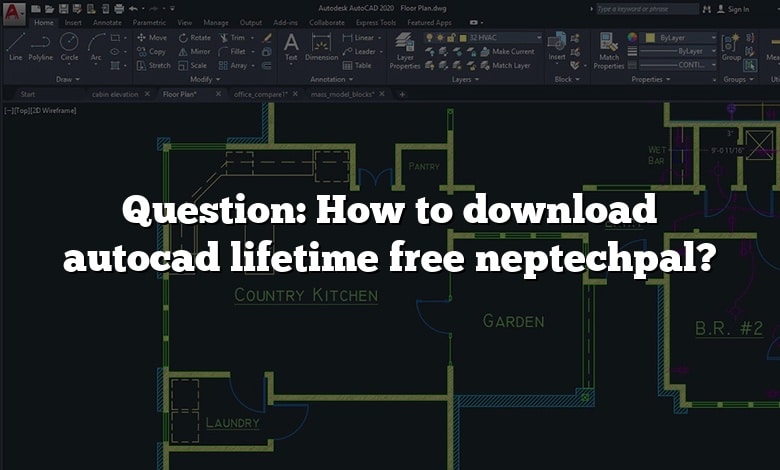Select the Arc tool
Screen dimensions: 780x470
(96, 47)
